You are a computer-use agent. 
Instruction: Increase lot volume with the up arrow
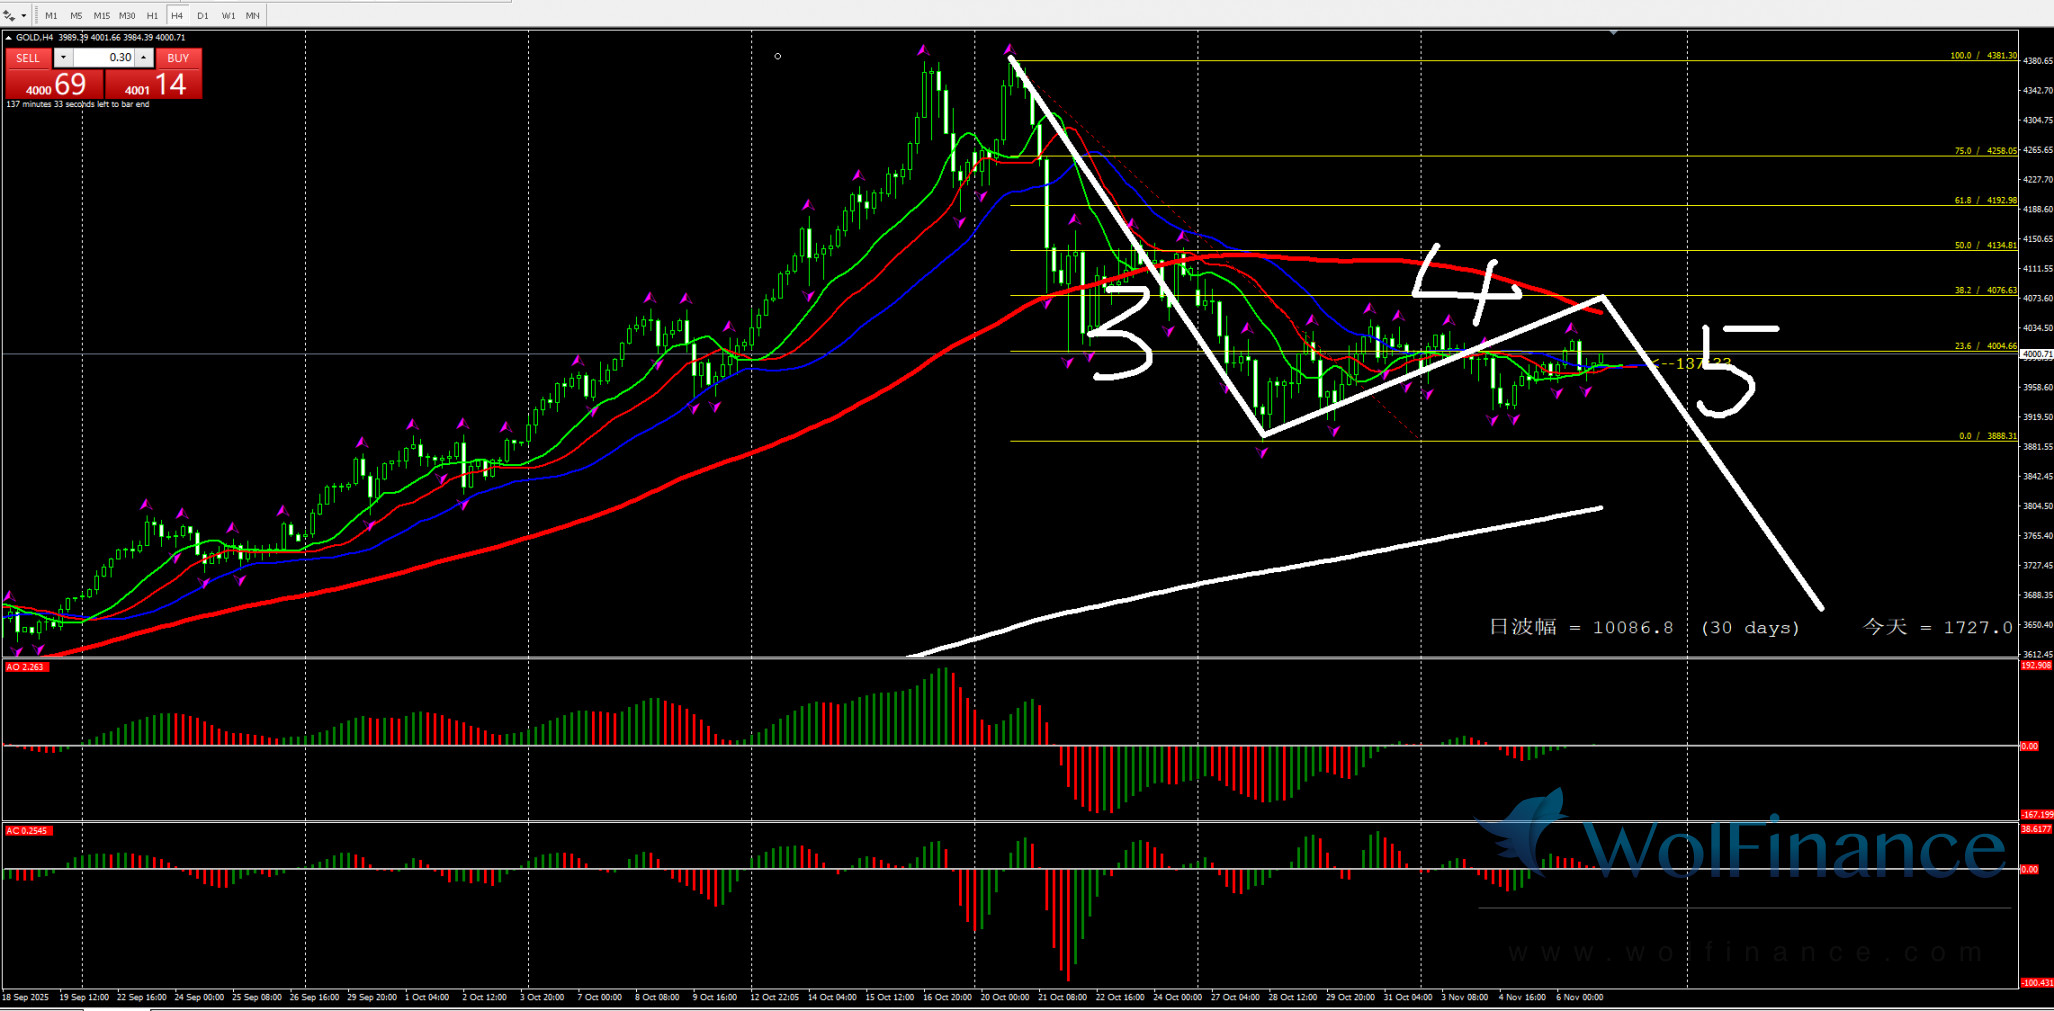pos(144,58)
